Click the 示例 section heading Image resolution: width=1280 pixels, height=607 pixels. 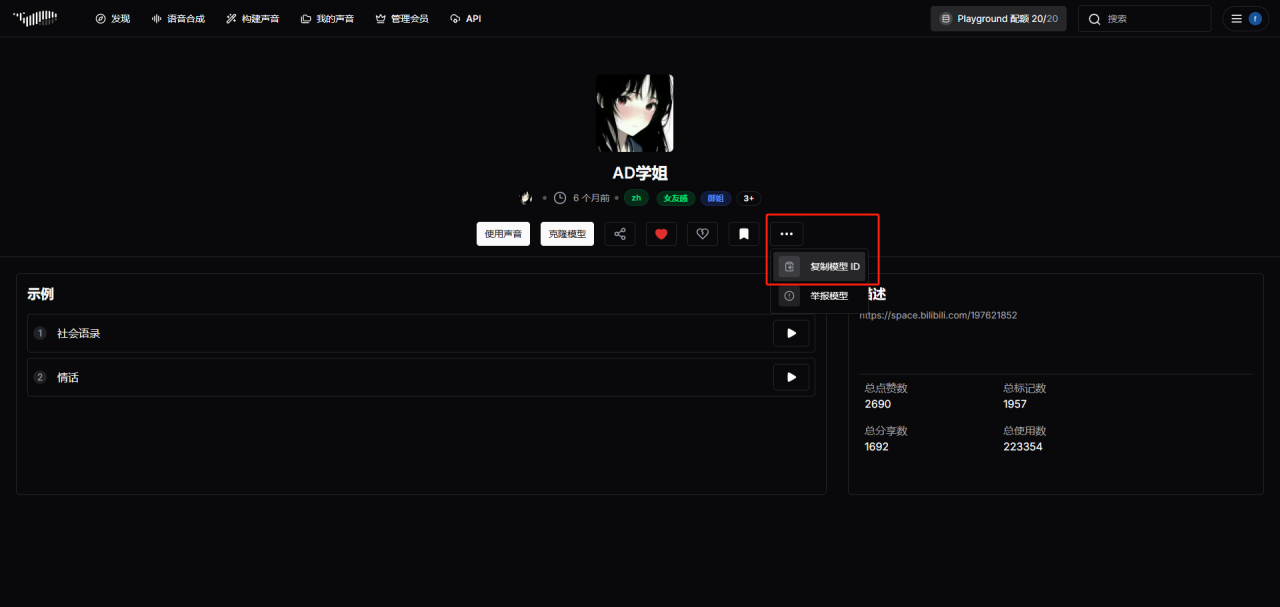pos(40,294)
